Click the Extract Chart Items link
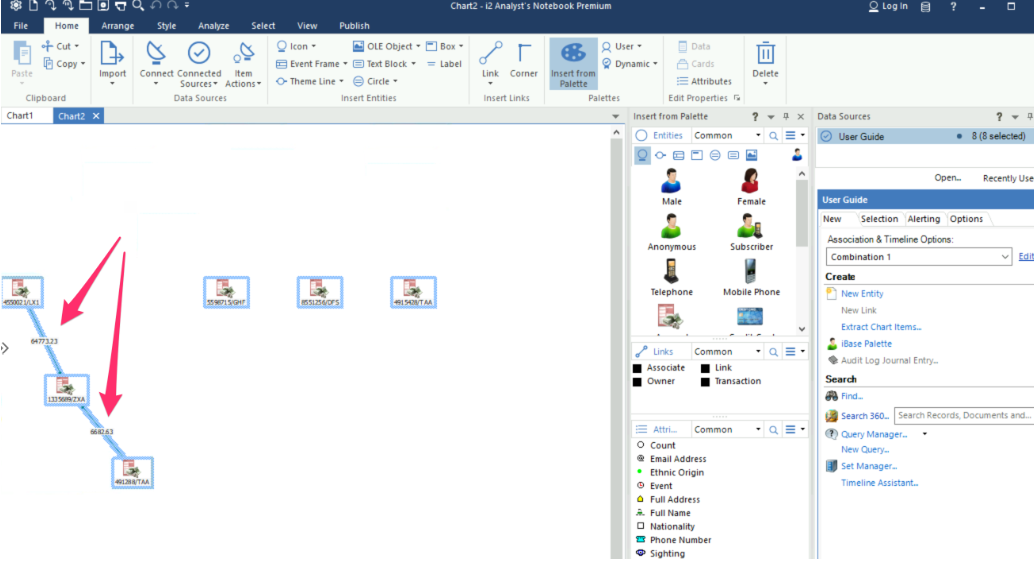 [881, 327]
